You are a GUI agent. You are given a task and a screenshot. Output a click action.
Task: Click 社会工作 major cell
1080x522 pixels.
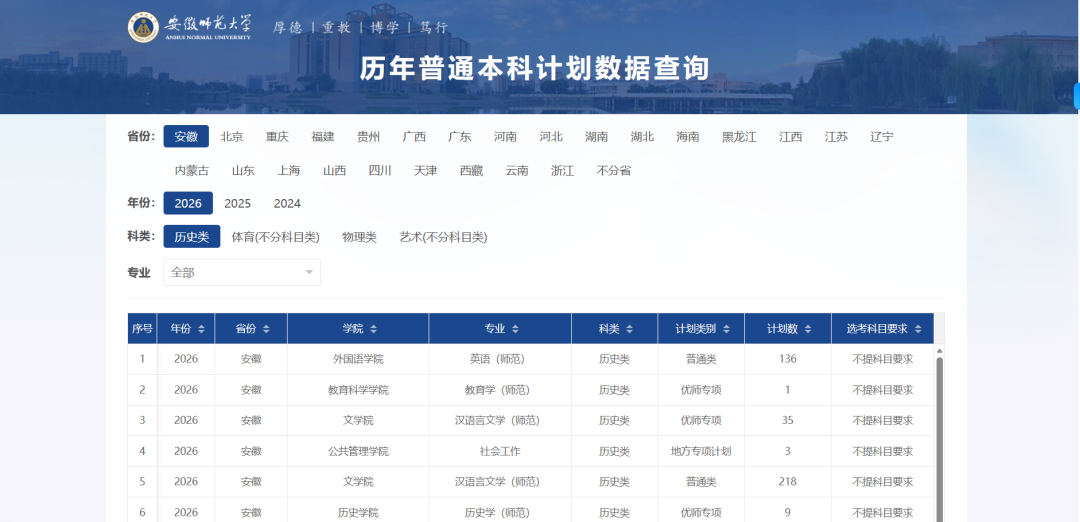pos(500,451)
